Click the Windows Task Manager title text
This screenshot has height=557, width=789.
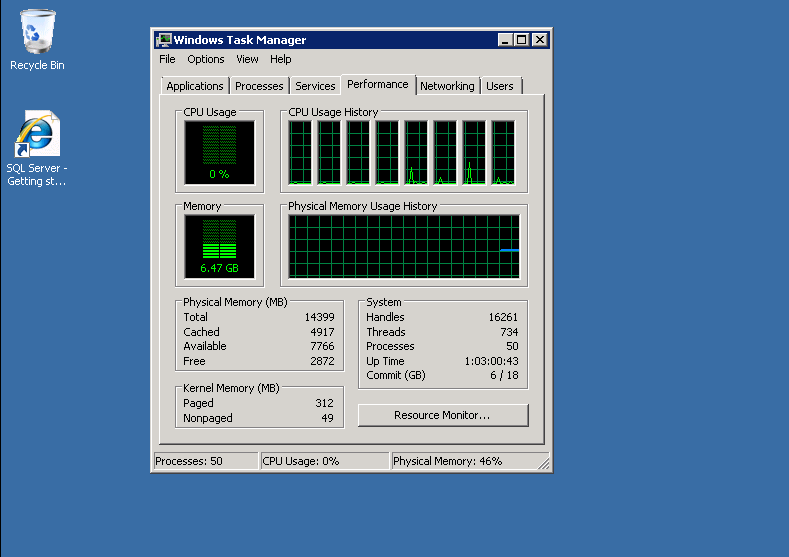[x=240, y=40]
